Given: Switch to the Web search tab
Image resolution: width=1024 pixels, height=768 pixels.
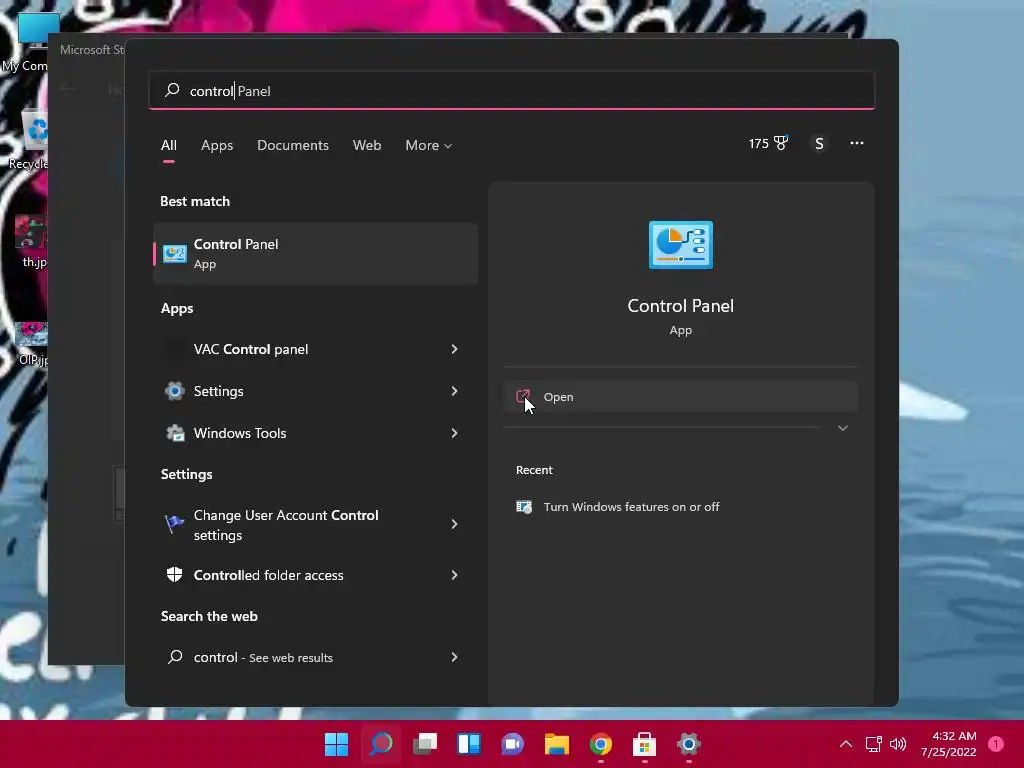Looking at the screenshot, I should (367, 146).
